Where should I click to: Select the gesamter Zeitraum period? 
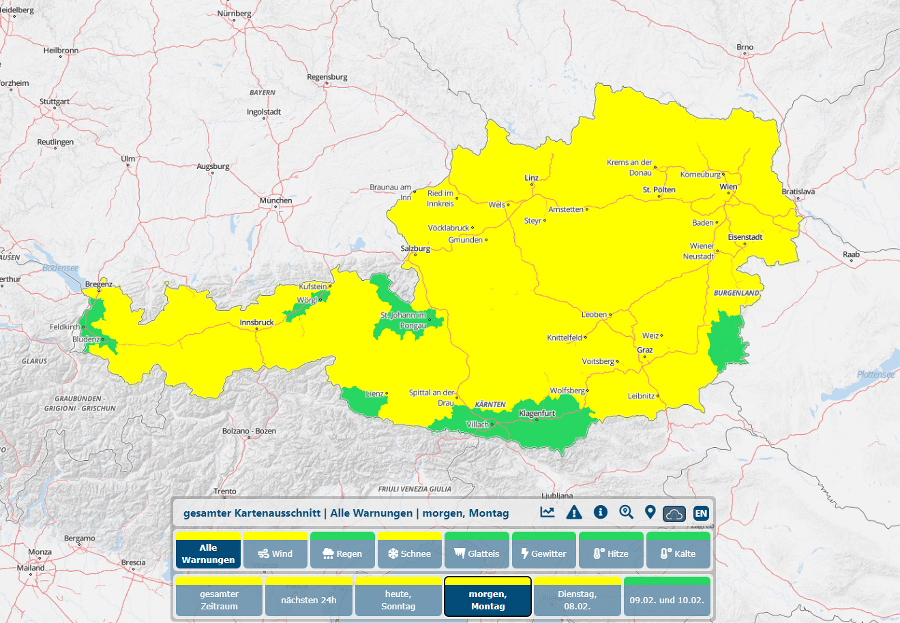[x=219, y=597]
